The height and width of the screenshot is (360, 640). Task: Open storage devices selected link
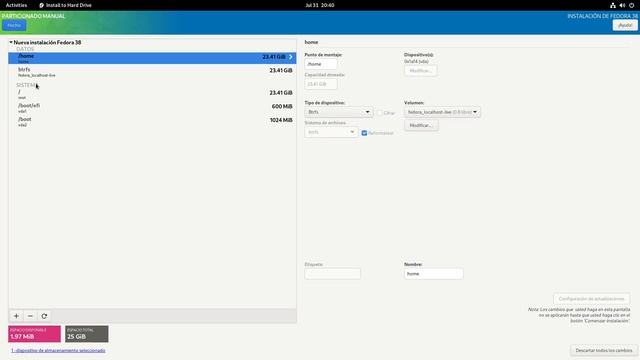[x=58, y=350]
